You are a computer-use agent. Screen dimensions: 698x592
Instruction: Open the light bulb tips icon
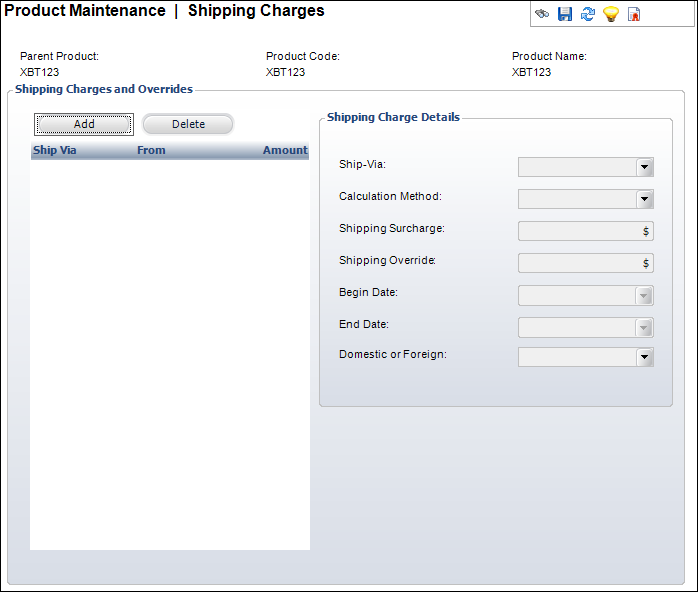coord(611,14)
